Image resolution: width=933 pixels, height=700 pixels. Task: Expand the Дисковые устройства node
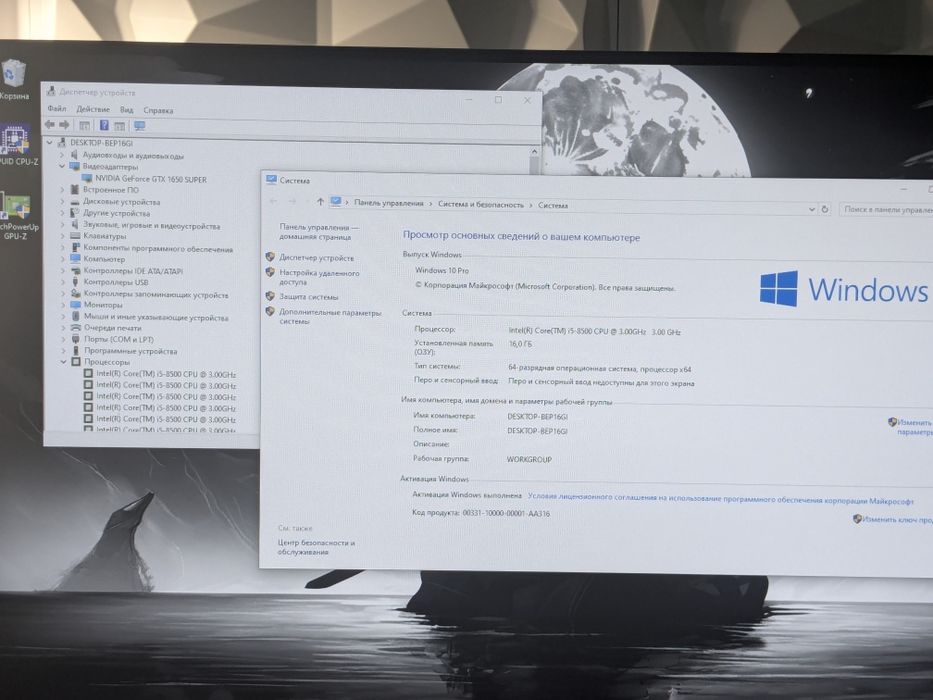(62, 201)
